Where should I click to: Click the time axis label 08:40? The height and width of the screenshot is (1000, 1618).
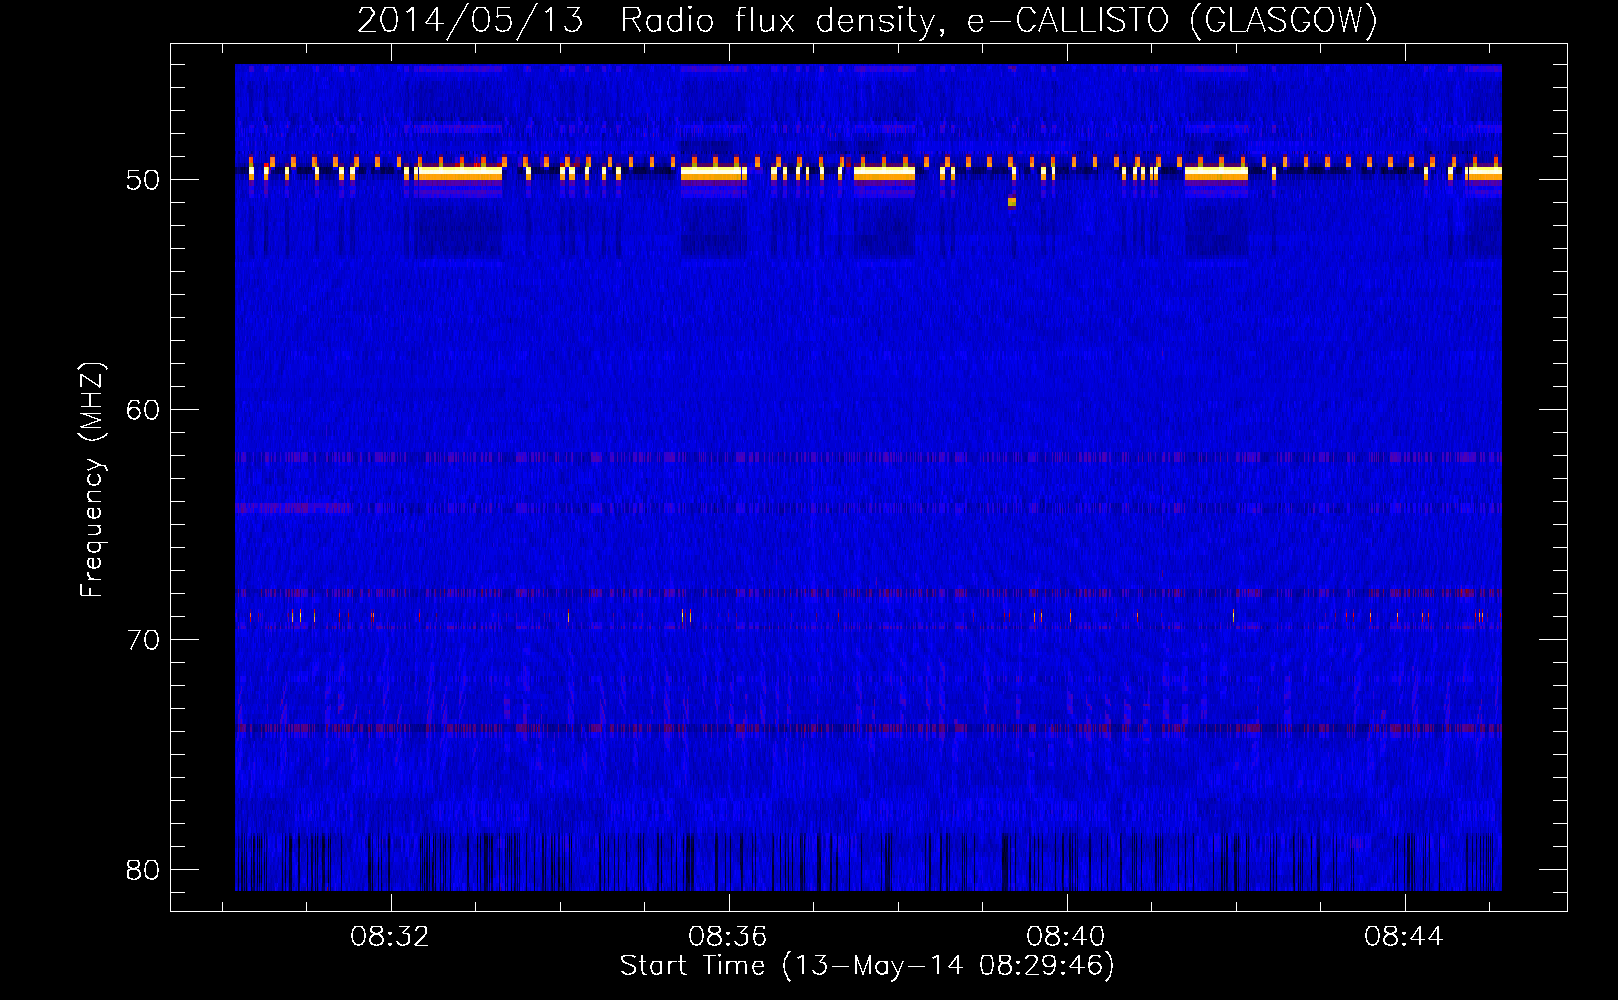coord(1066,937)
